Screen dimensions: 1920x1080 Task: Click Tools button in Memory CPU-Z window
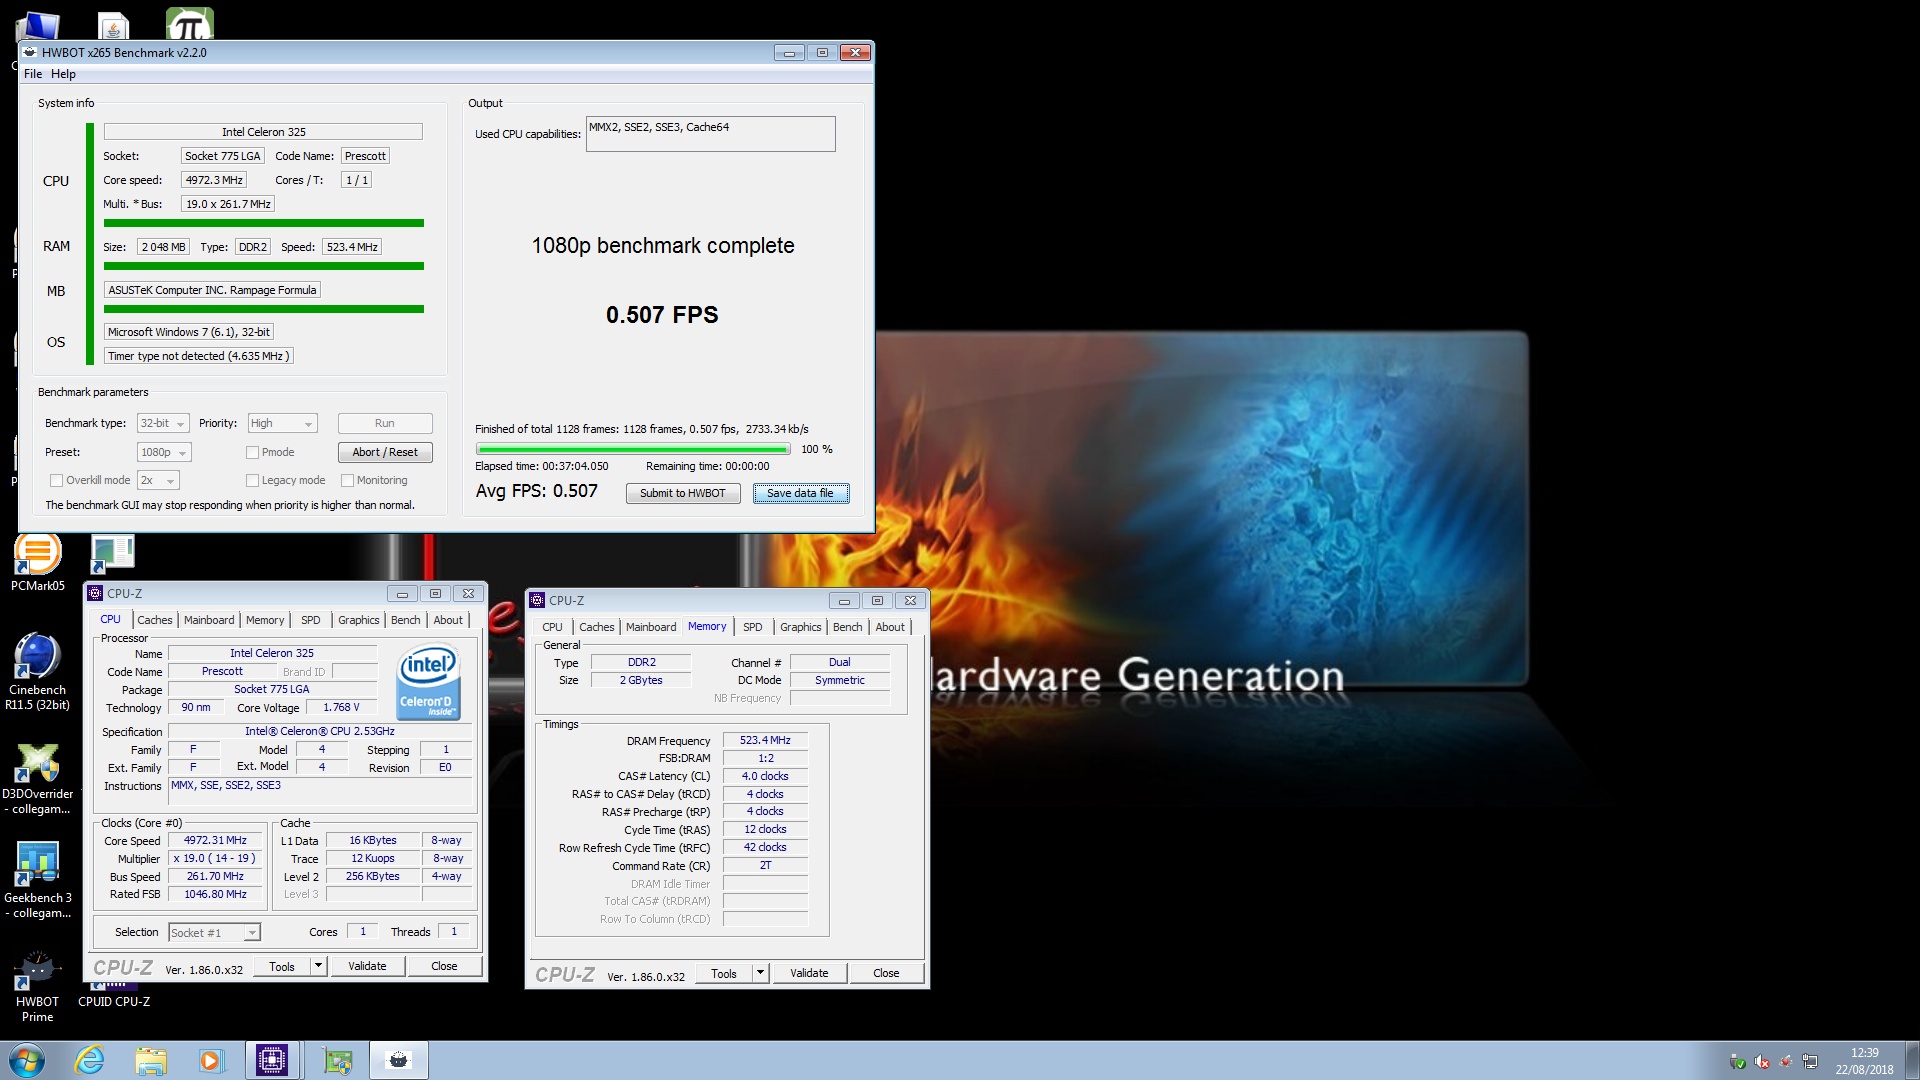tap(724, 973)
